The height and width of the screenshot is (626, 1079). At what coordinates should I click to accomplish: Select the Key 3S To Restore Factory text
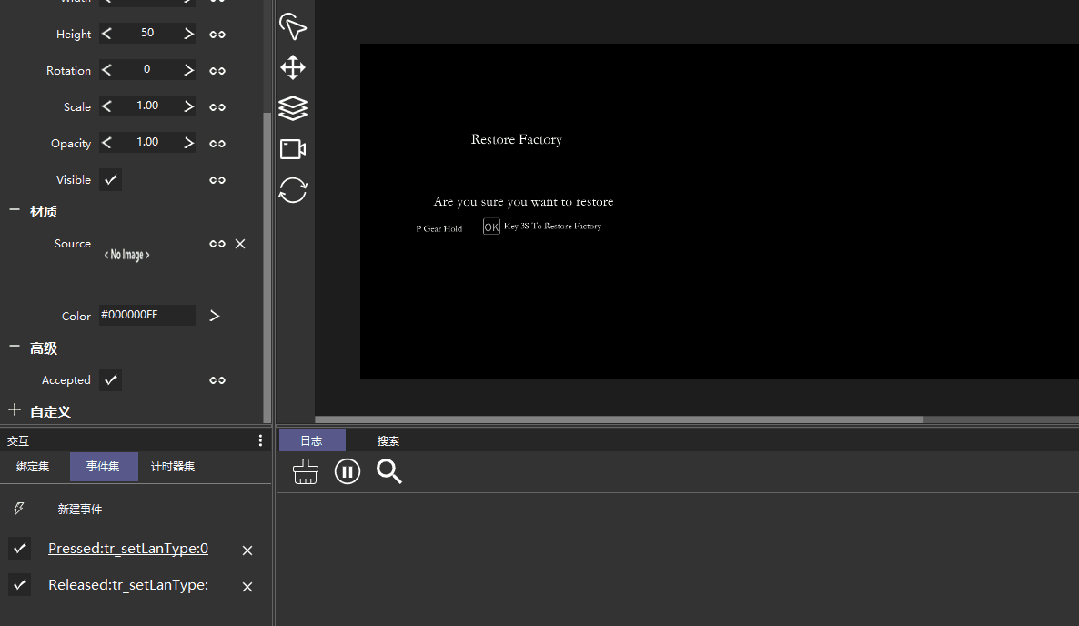pos(553,226)
